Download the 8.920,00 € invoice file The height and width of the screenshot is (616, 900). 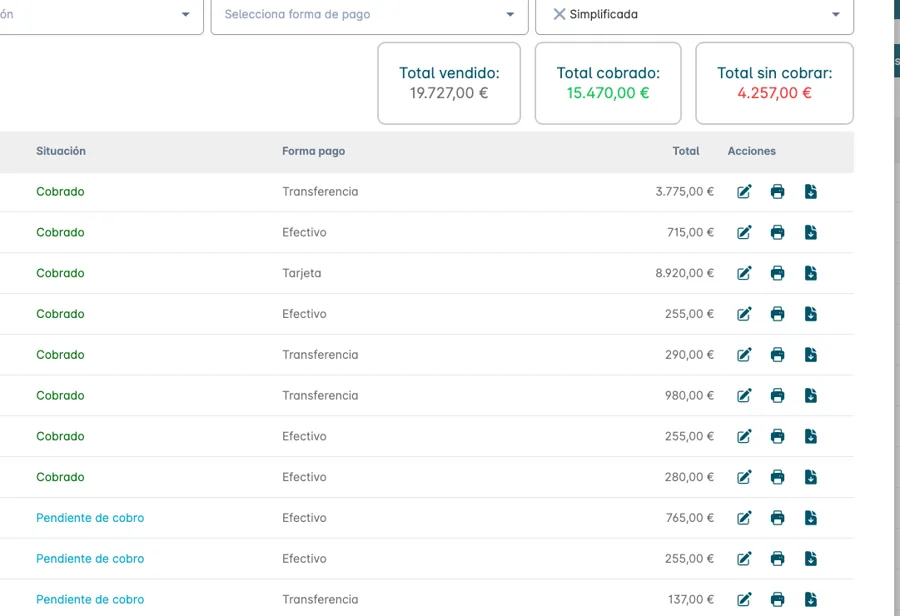810,273
